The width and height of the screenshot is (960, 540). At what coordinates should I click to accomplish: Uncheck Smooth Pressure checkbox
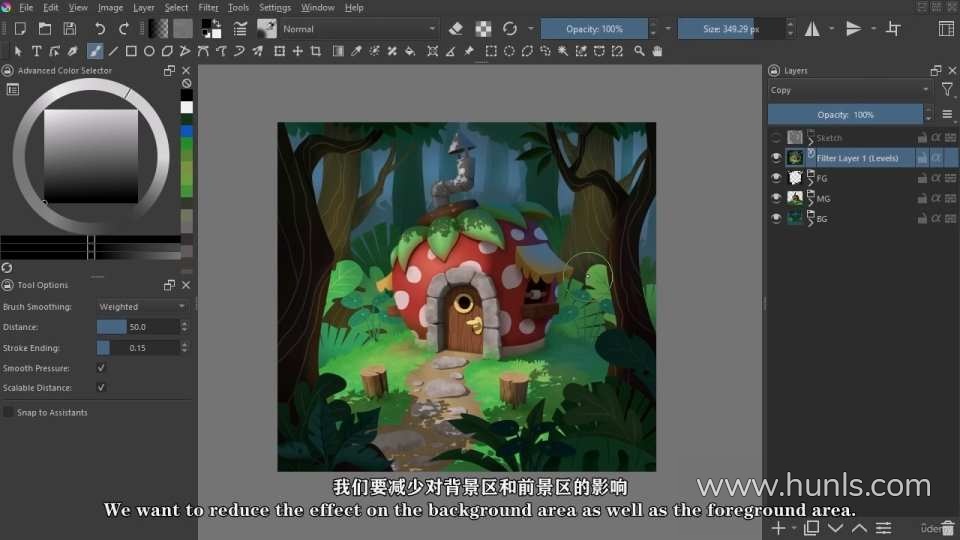101,368
